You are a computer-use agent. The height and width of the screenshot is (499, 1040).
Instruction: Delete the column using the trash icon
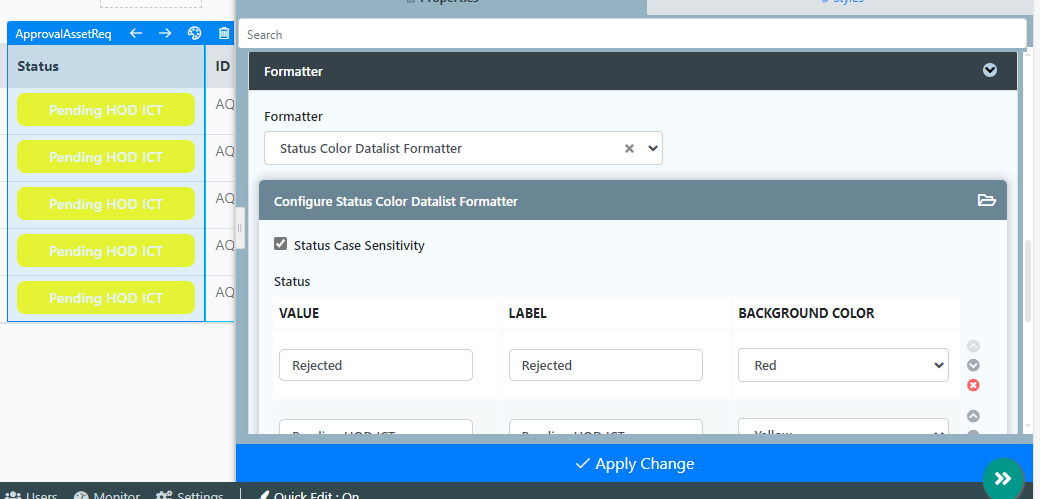[224, 33]
